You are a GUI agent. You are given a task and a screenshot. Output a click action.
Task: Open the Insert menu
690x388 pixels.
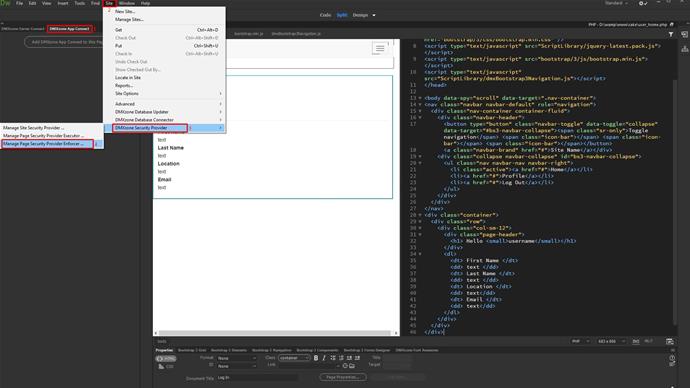click(x=63, y=3)
